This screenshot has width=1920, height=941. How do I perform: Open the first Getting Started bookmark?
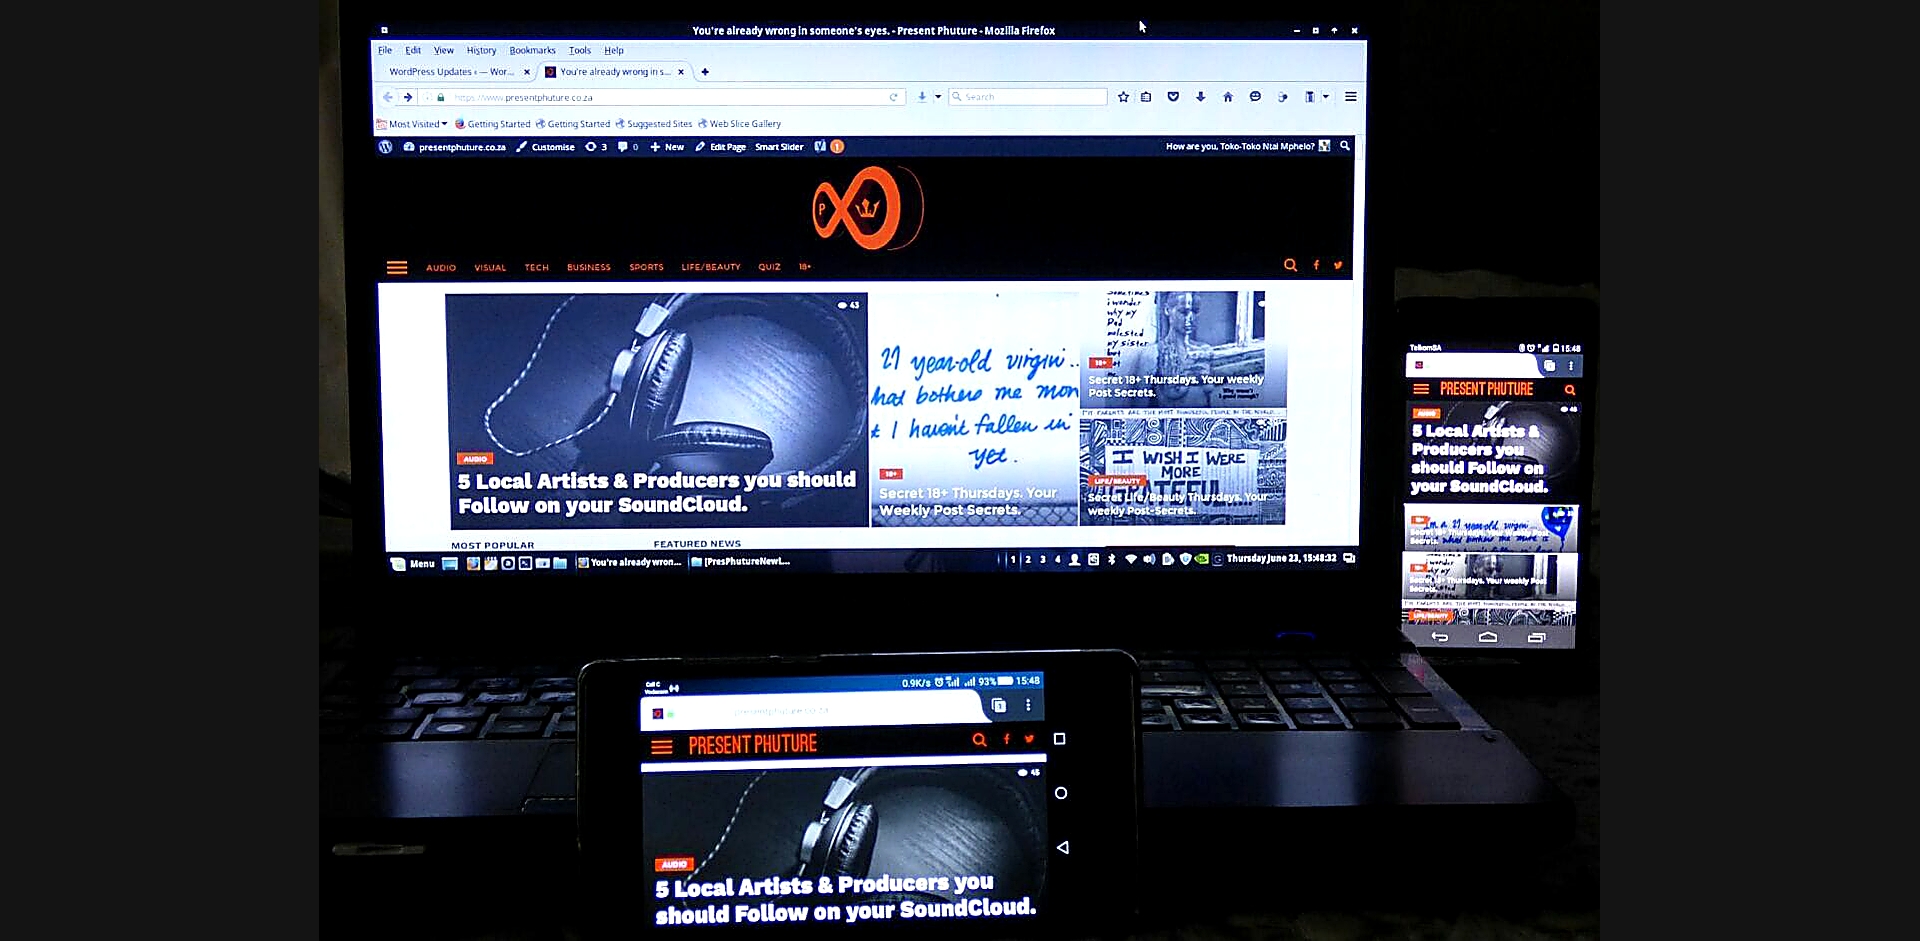(x=493, y=124)
